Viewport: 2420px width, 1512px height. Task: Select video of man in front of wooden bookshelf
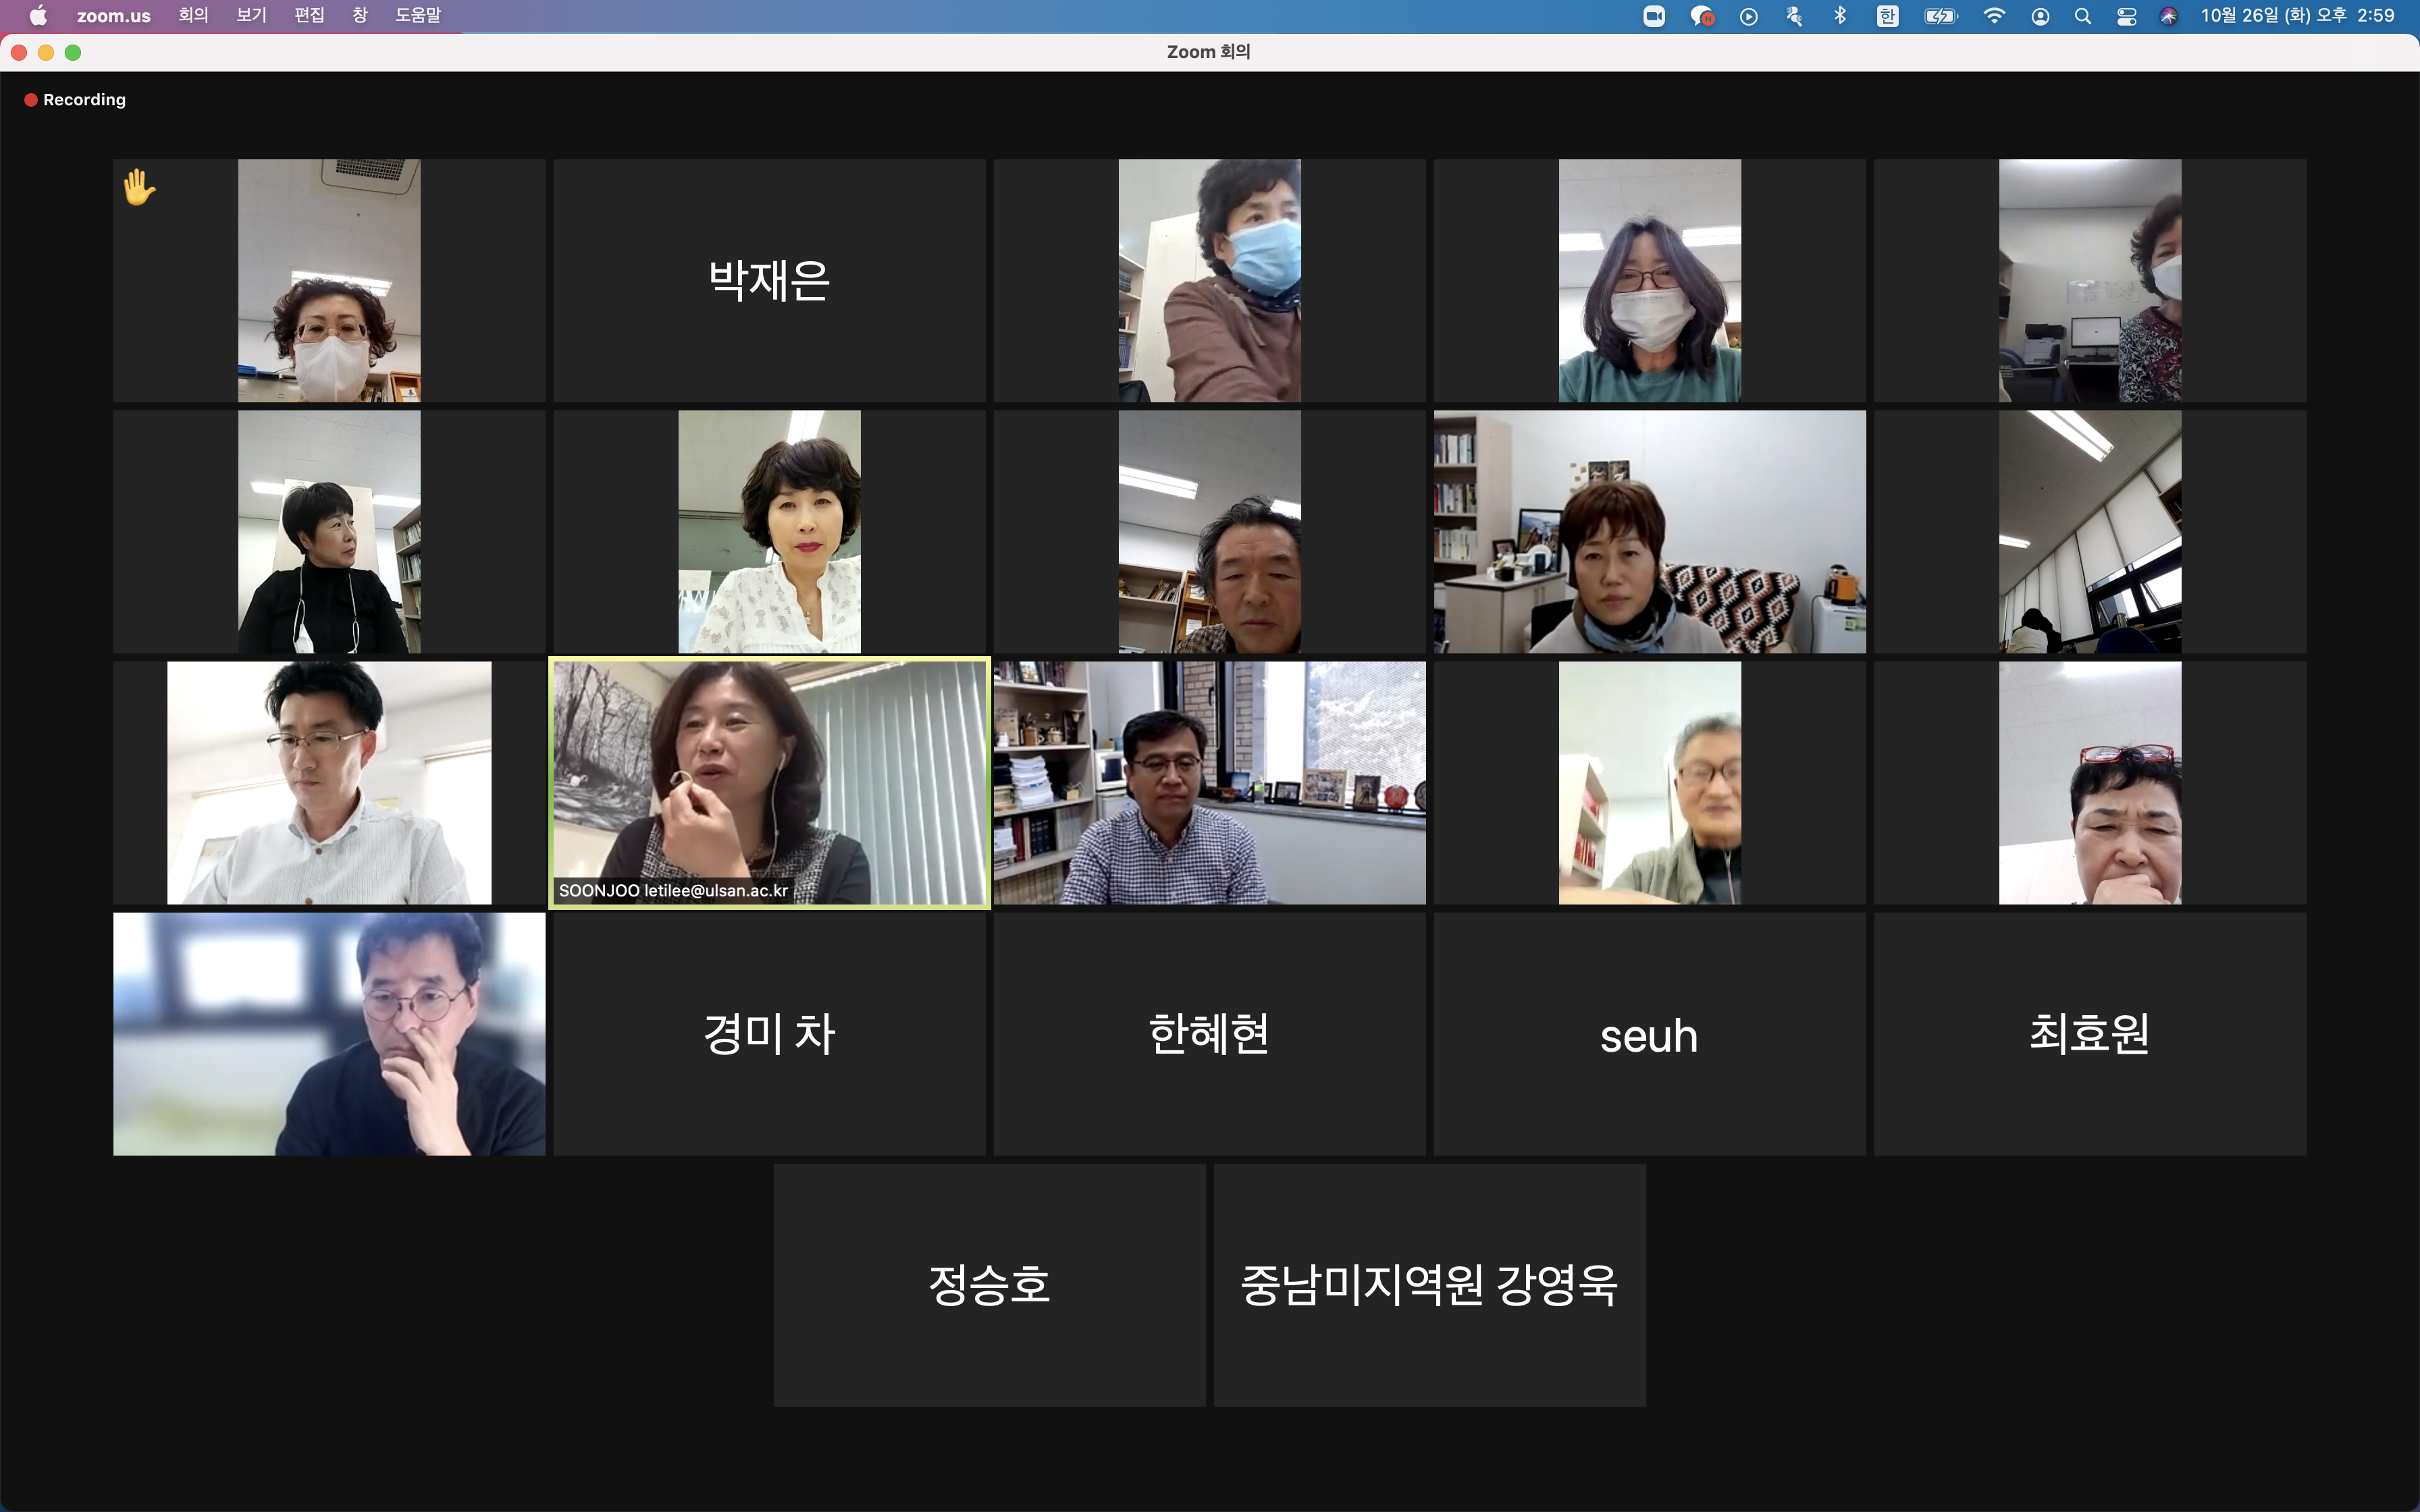pos(1209,532)
